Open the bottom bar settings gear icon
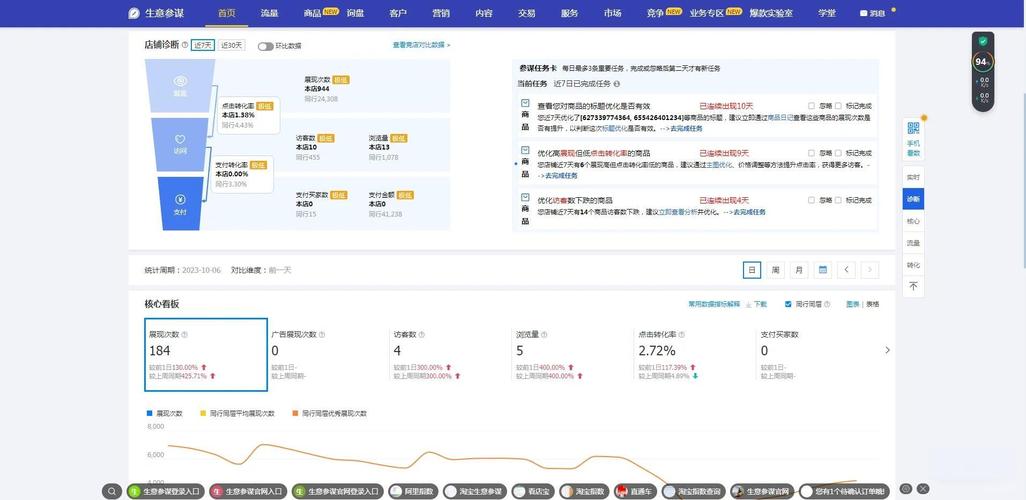Image resolution: width=1026 pixels, height=500 pixels. 906,488
